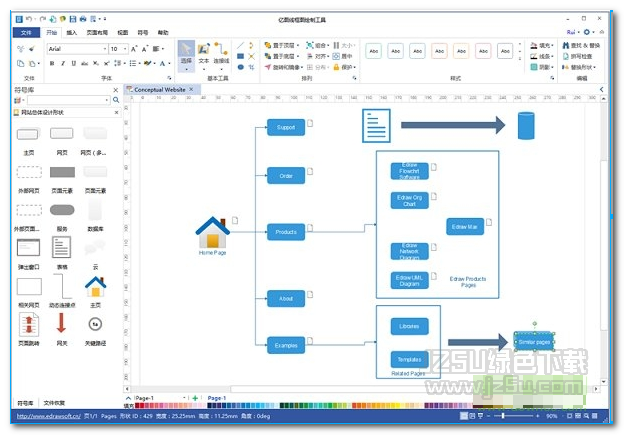Select the 表格 form shape in library

[62, 247]
